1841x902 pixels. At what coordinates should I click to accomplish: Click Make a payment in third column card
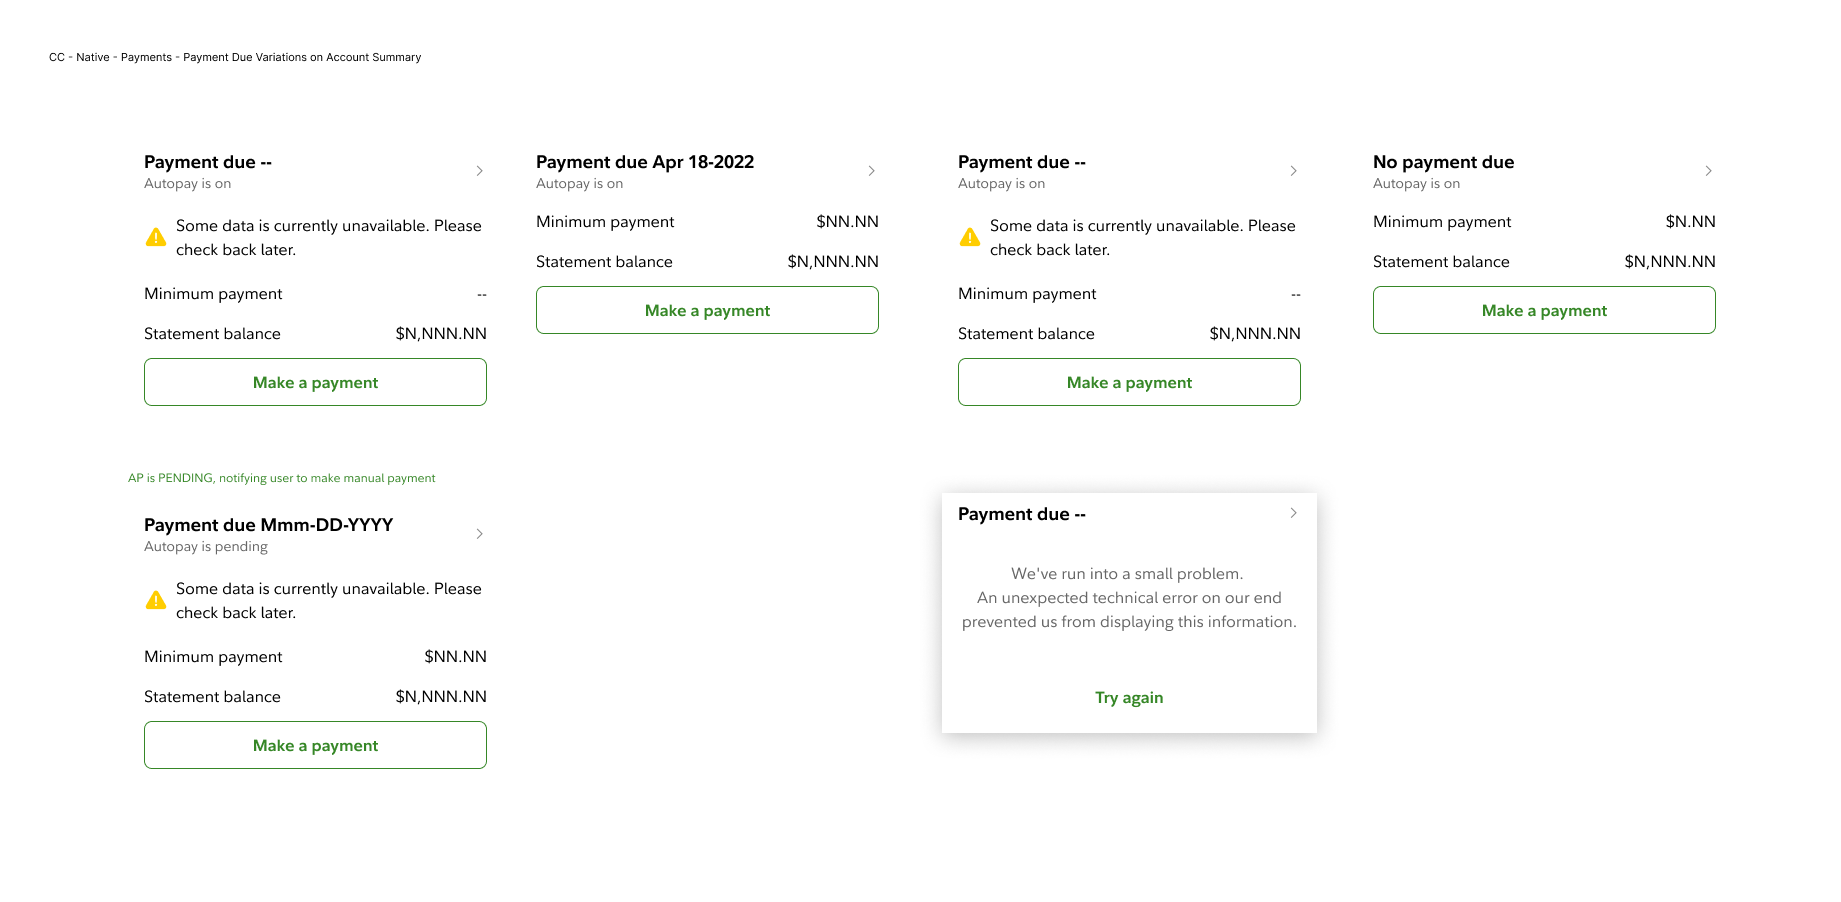(1129, 382)
